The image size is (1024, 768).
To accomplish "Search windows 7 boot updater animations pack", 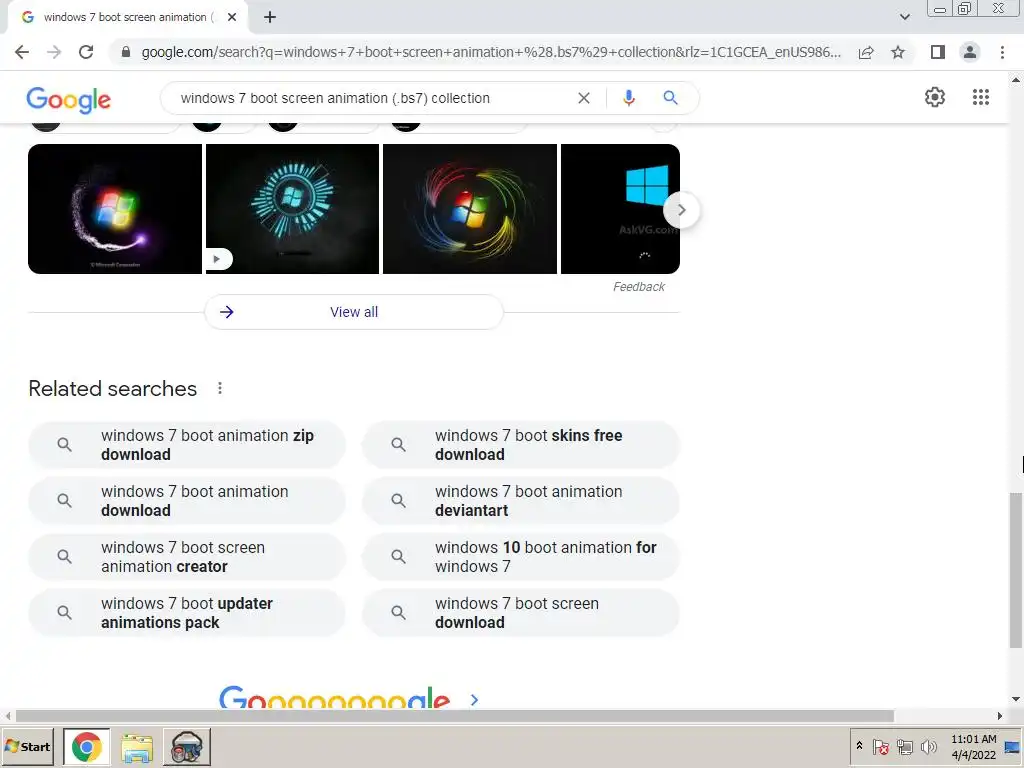I will point(187,613).
